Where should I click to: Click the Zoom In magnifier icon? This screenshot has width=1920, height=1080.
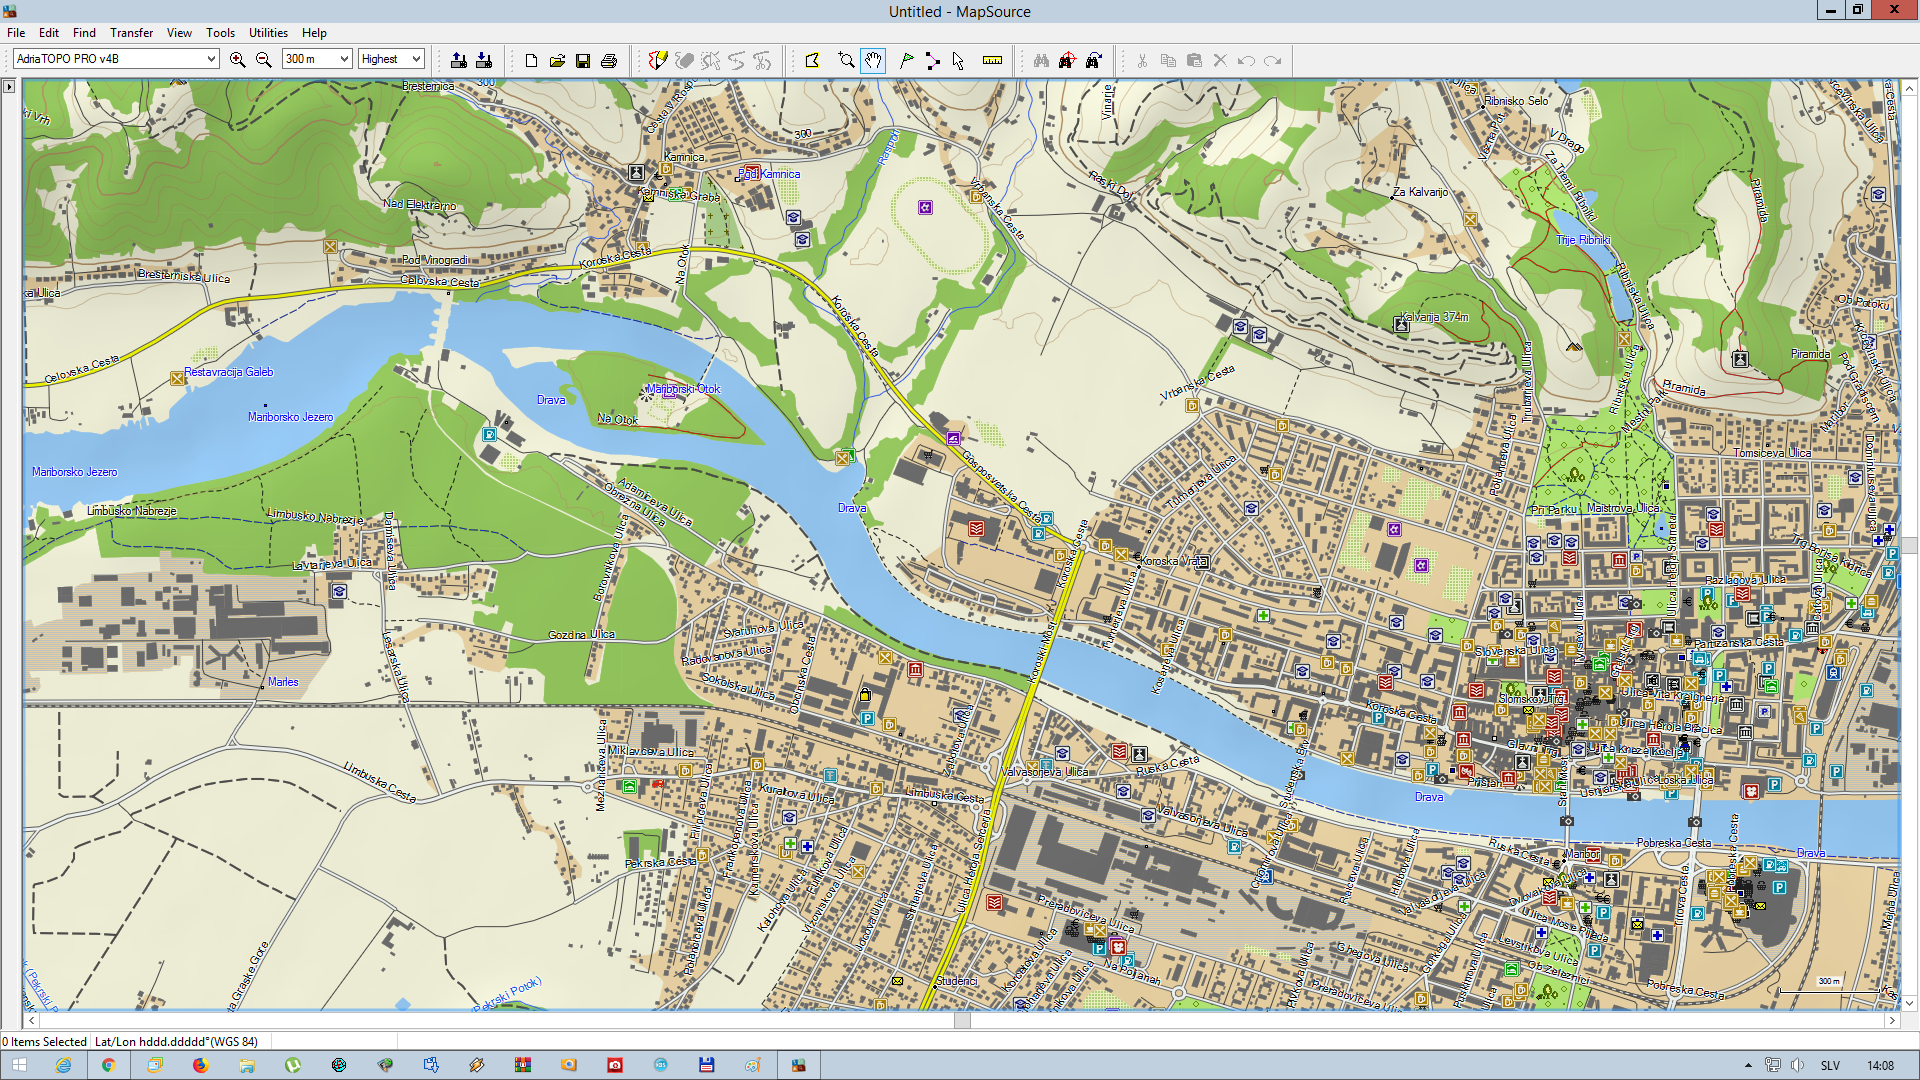pyautogui.click(x=237, y=60)
